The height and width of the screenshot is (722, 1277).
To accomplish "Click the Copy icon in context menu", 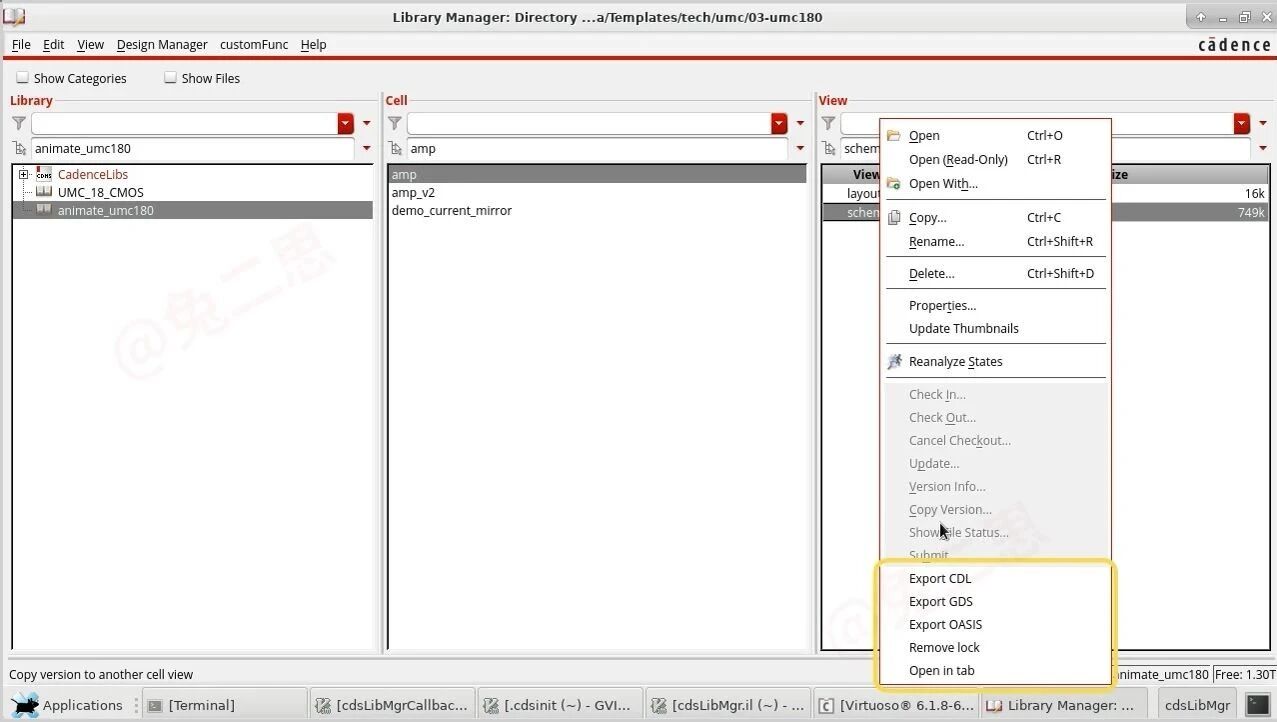I will pyautogui.click(x=894, y=217).
